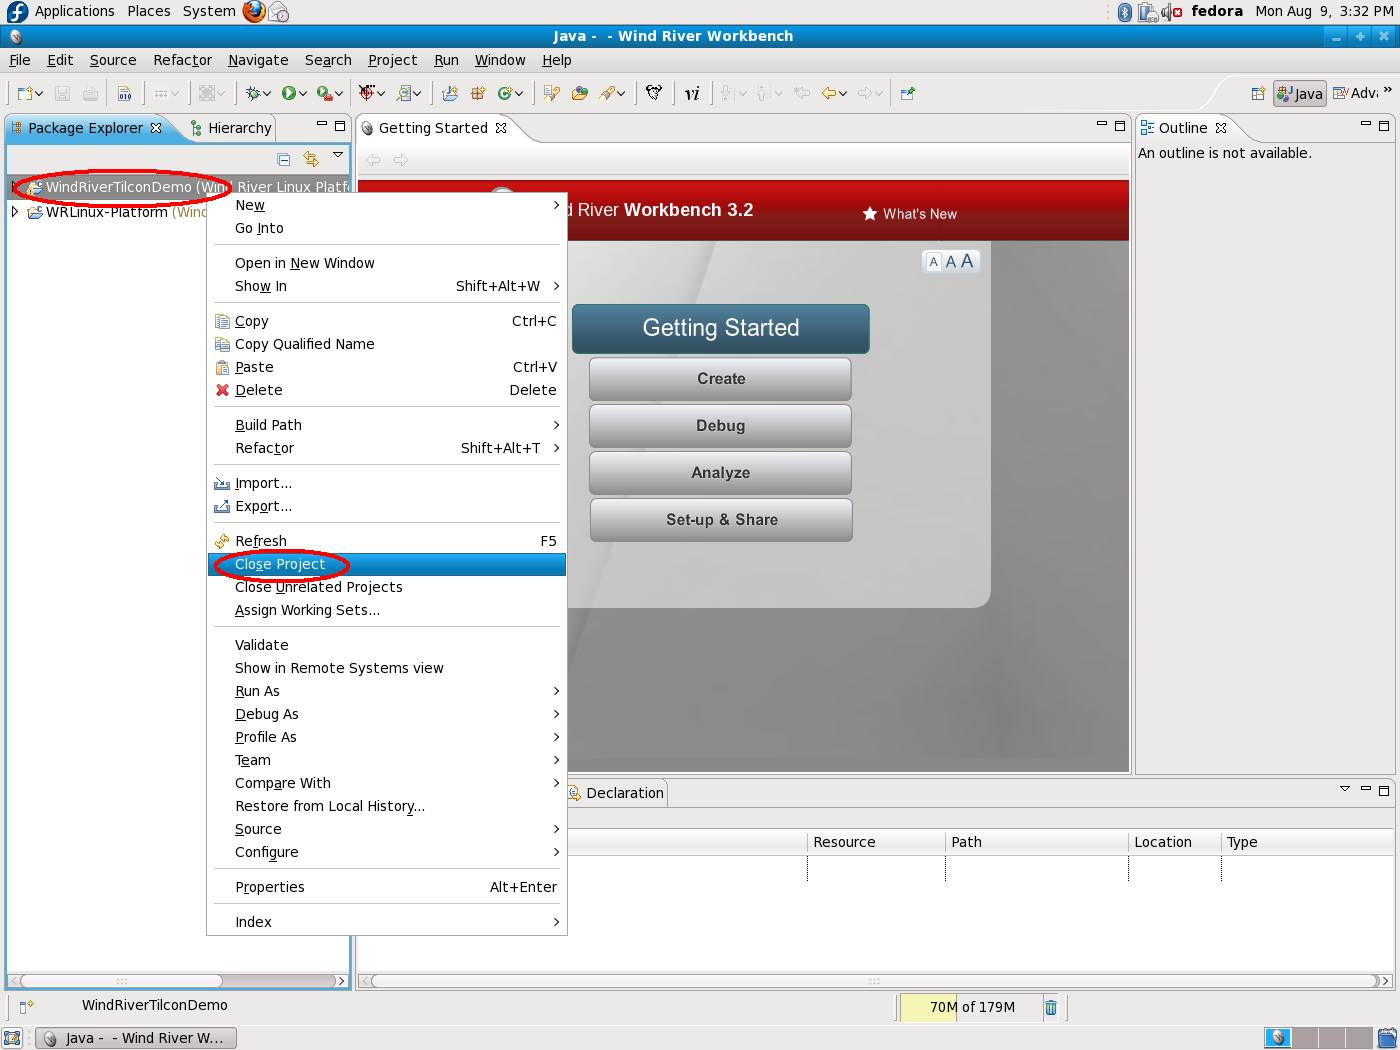Toggle Link with Editor in Package Explorer

point(311,159)
